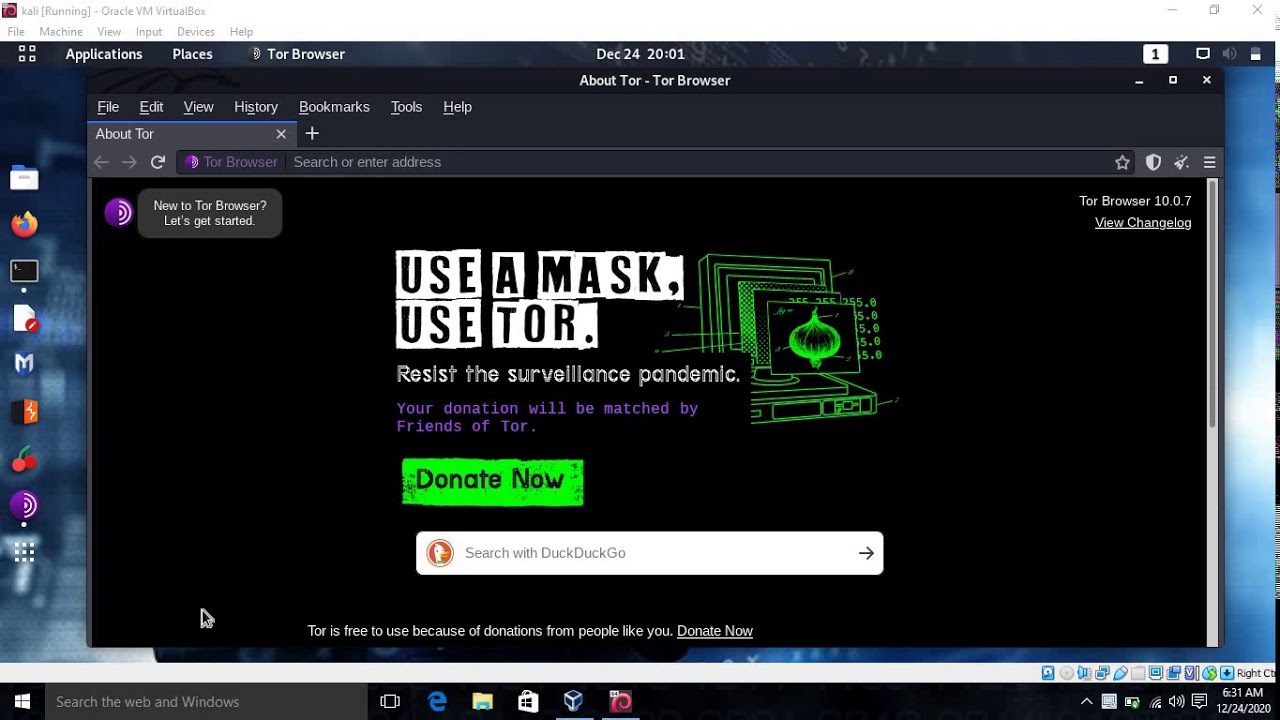Open VirtualBox Devices menu
Image resolution: width=1280 pixels, height=720 pixels.
coord(196,32)
